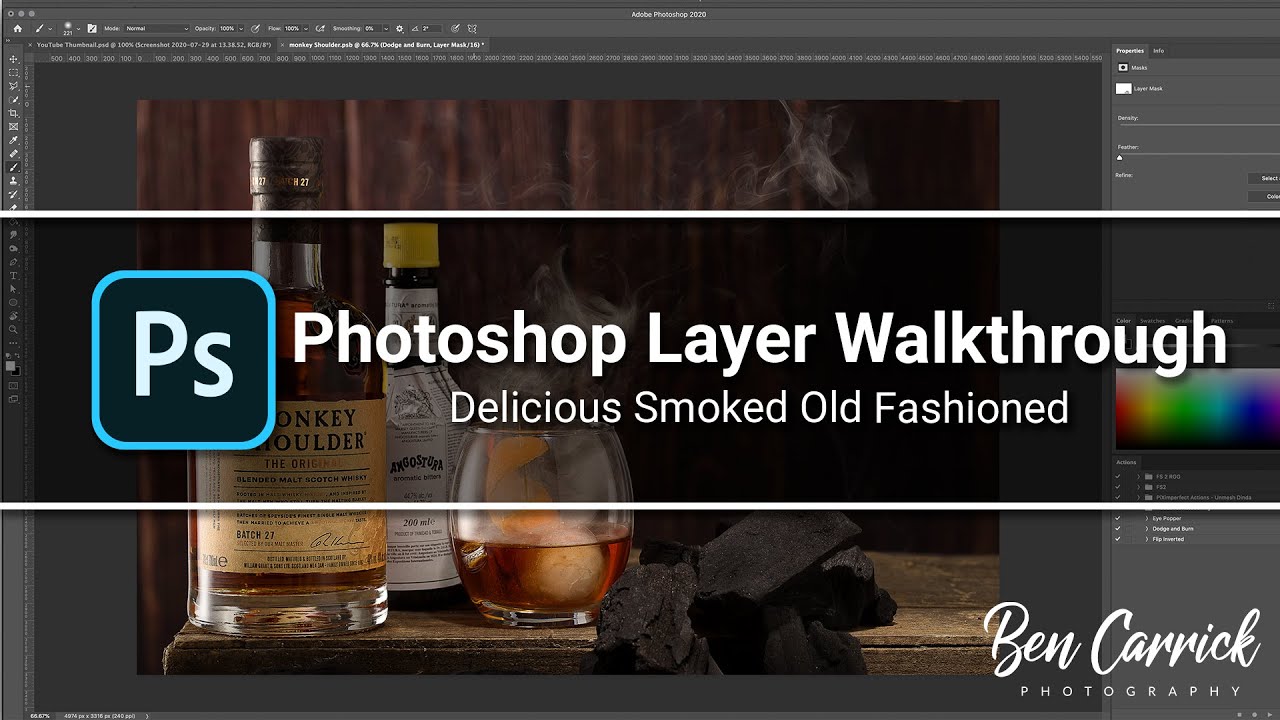Enable airbrush-style build-up
Screen dimensions: 1280x720
(319, 29)
